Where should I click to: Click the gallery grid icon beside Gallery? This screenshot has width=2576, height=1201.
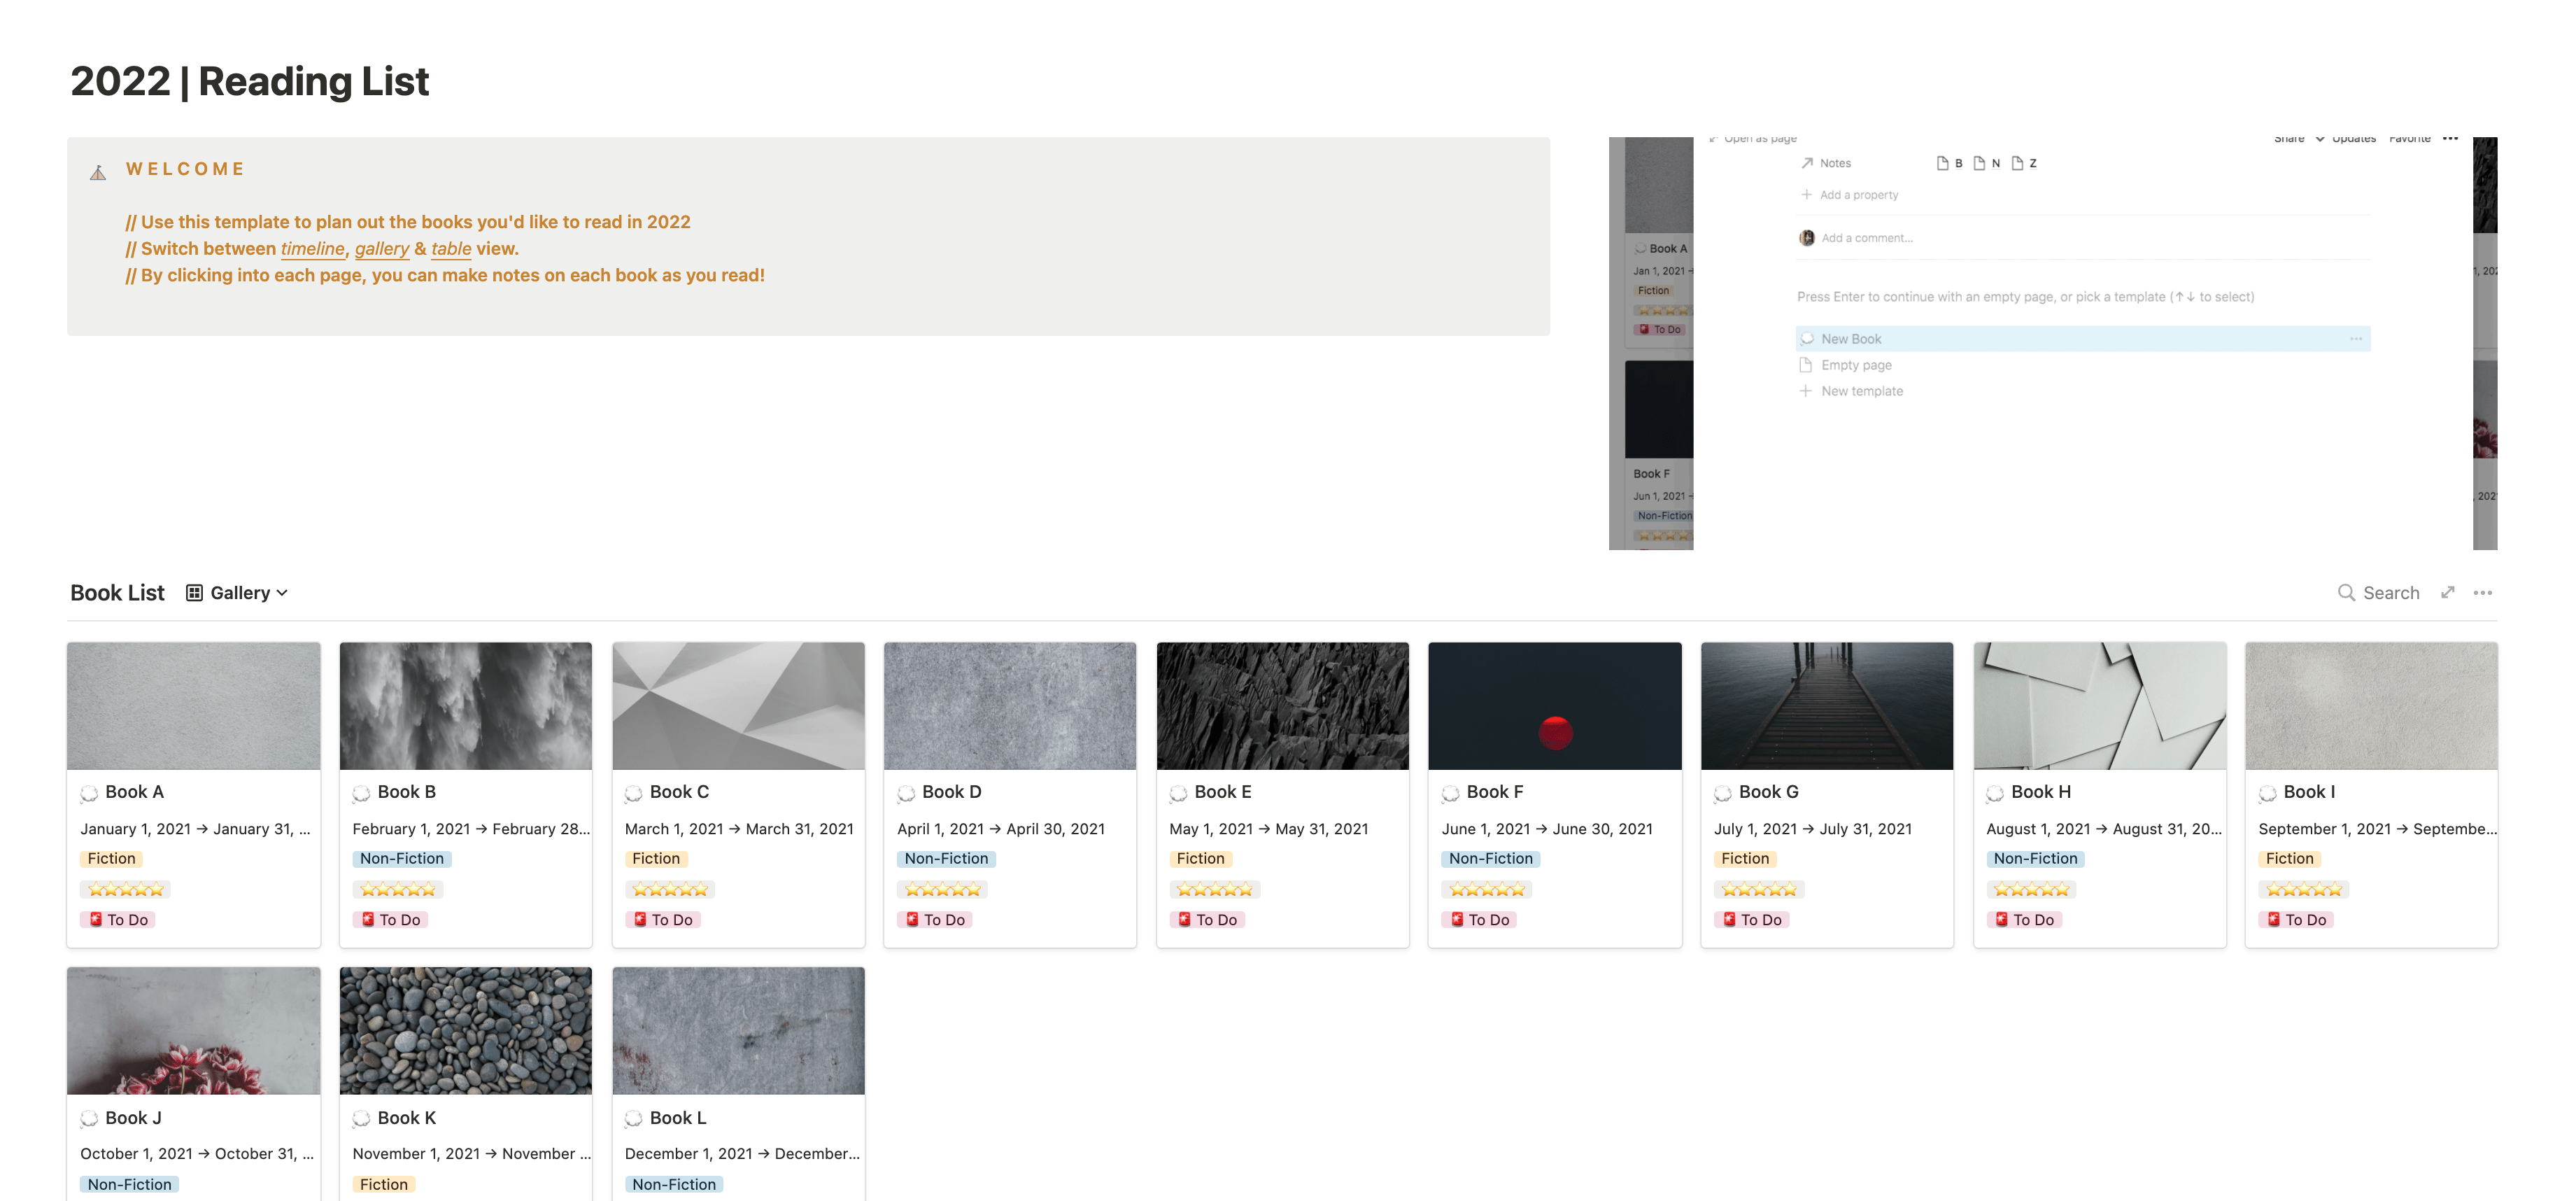[x=194, y=592]
